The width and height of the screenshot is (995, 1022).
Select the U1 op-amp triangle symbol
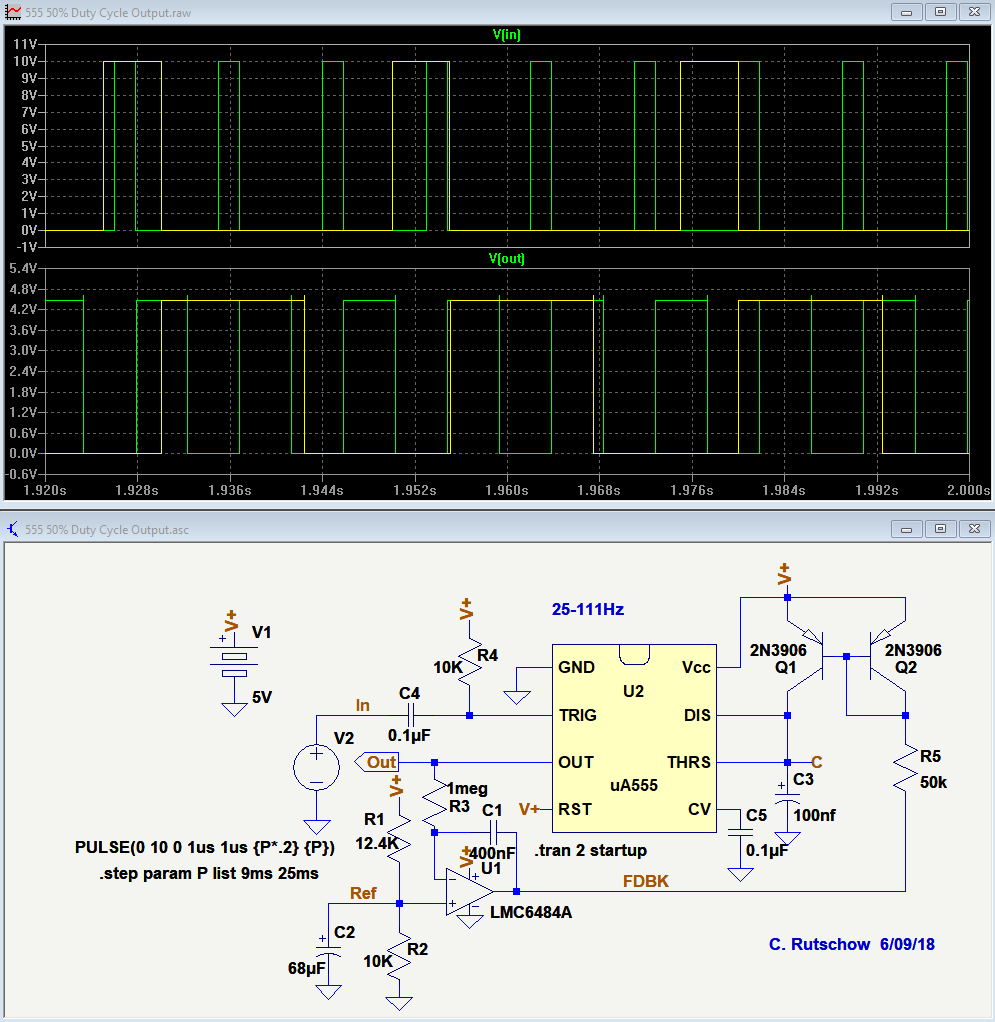click(469, 891)
